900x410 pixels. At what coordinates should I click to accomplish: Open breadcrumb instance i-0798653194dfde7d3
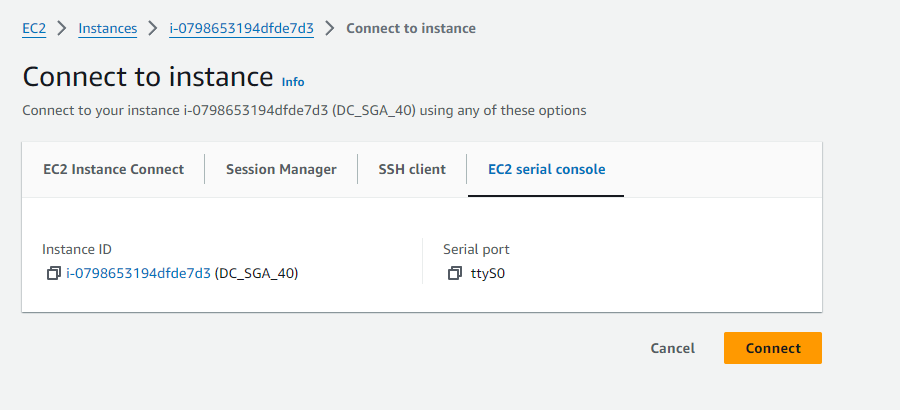[x=242, y=28]
